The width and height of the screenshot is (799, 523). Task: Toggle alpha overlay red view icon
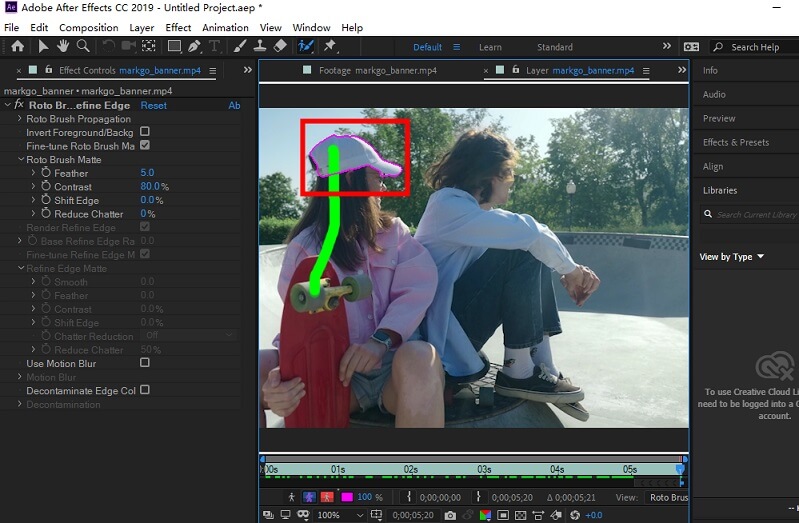[327, 497]
